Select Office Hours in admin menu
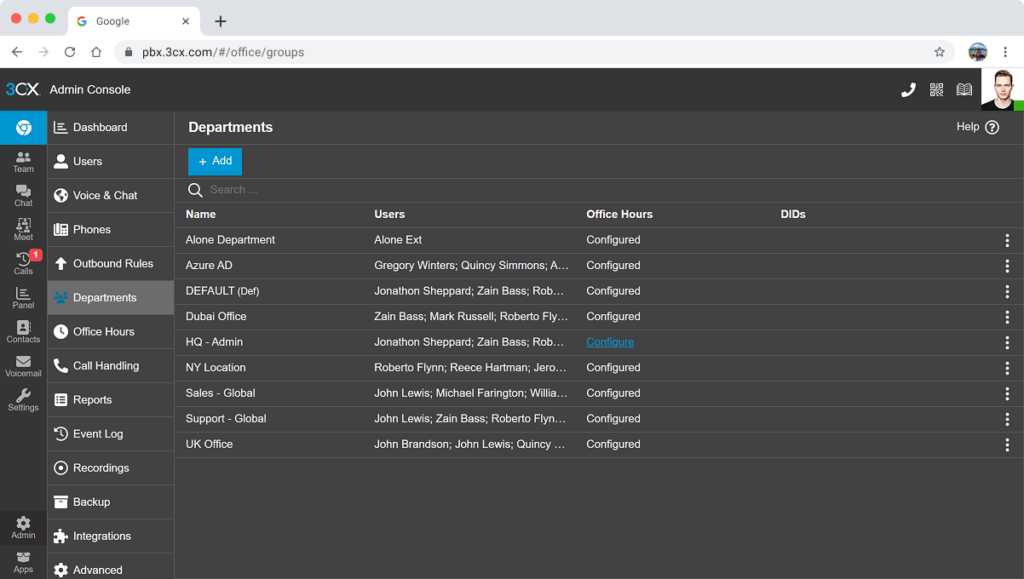 click(x=103, y=332)
